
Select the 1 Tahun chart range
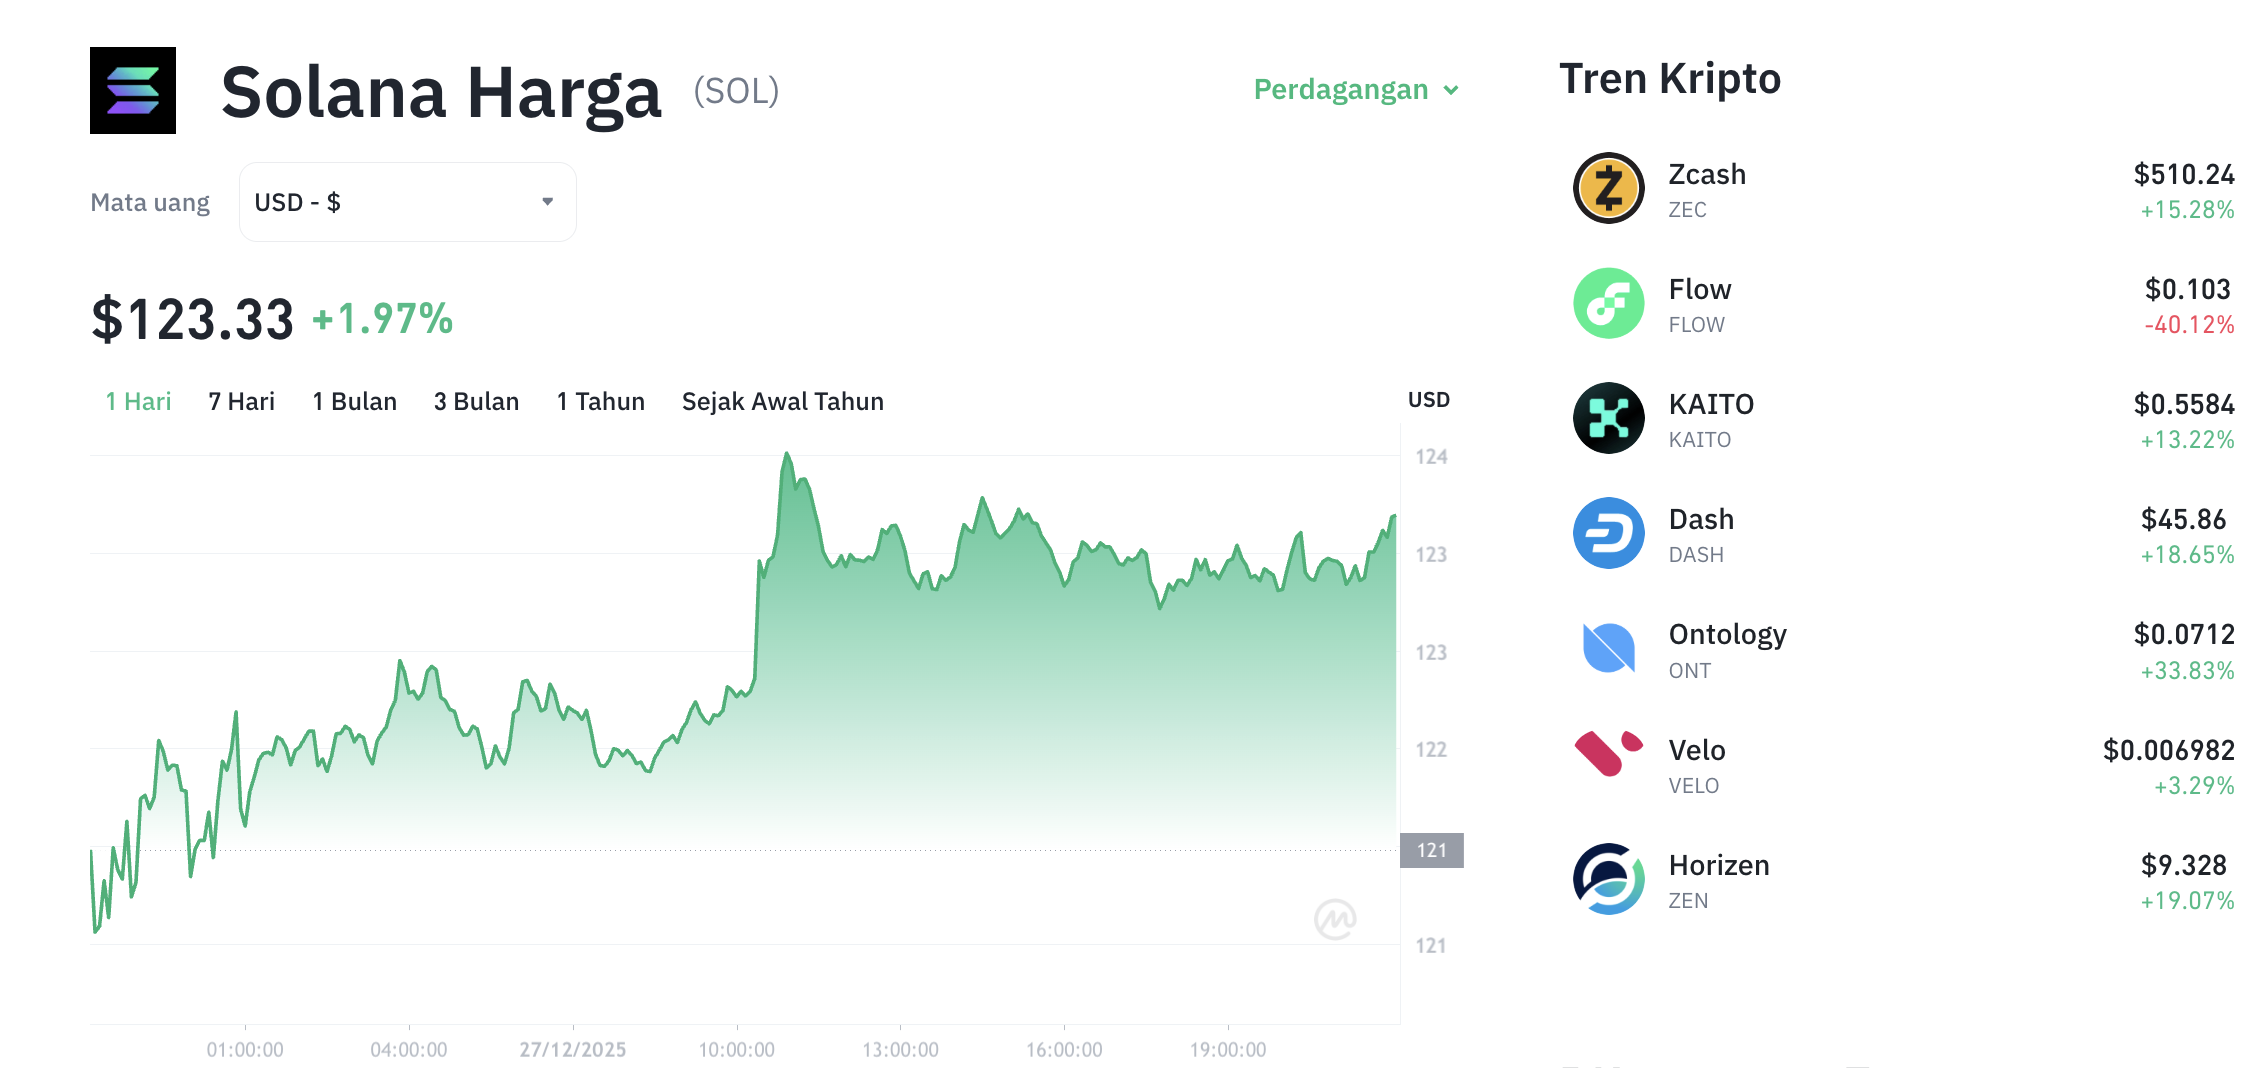coord(600,401)
